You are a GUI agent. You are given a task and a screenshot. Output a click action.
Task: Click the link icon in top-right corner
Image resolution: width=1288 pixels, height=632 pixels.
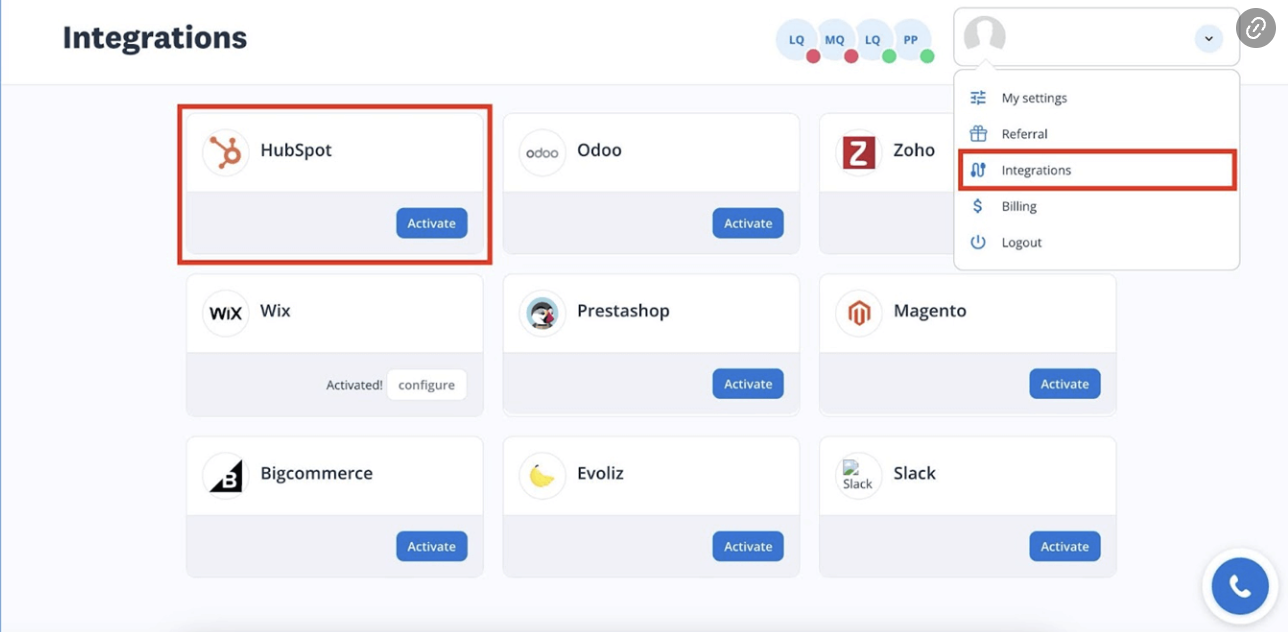coord(1255,28)
